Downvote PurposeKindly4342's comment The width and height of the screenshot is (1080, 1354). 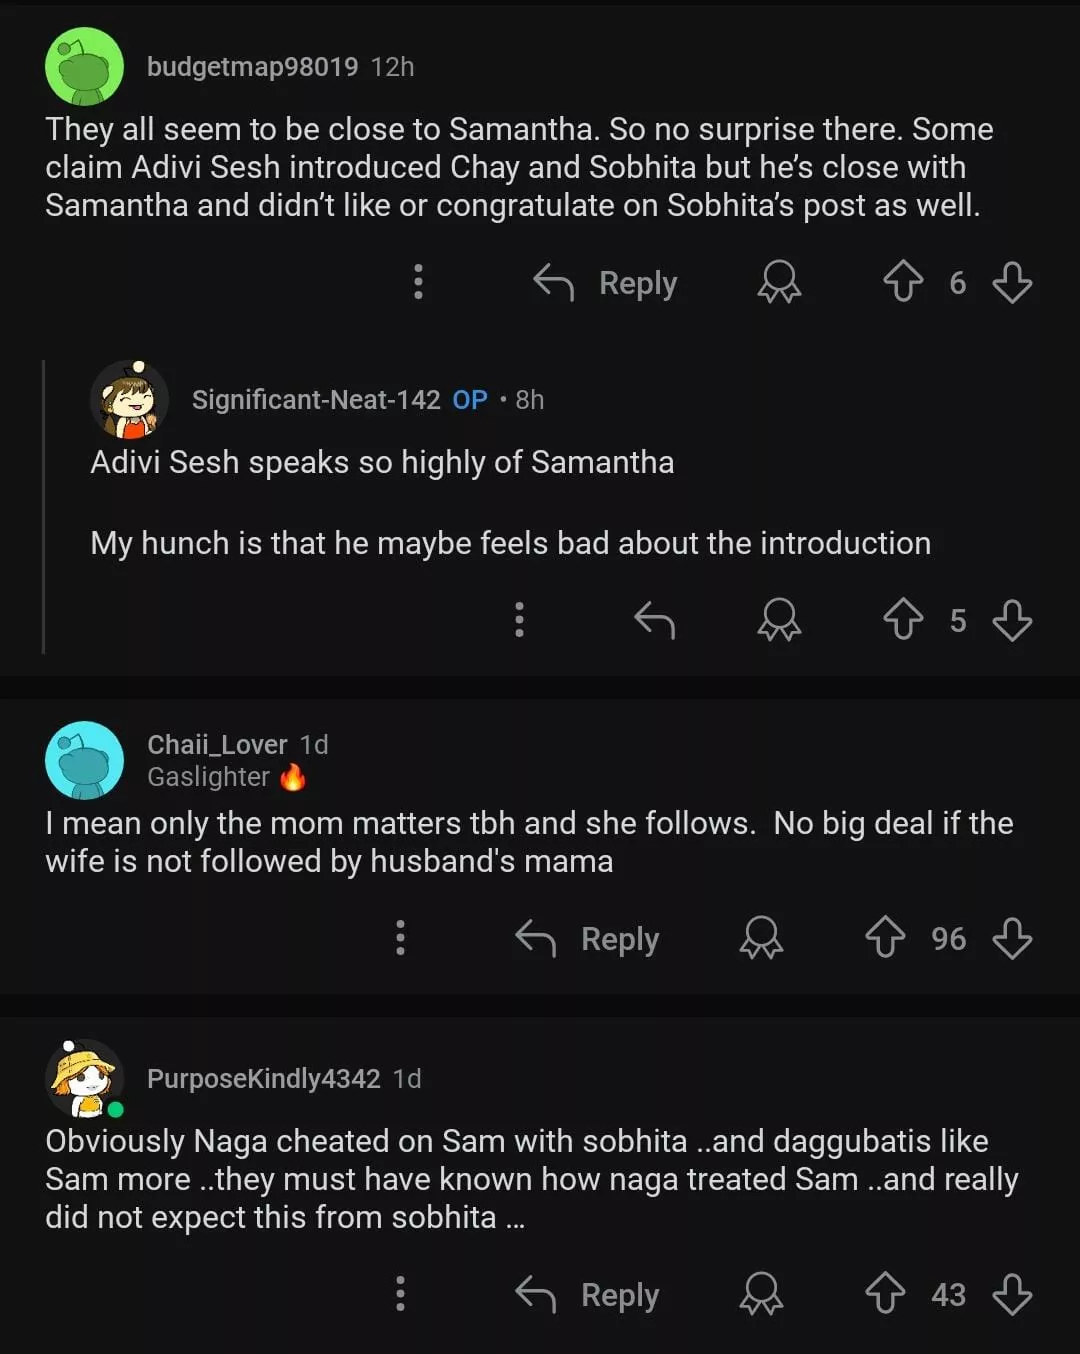tap(1012, 1293)
